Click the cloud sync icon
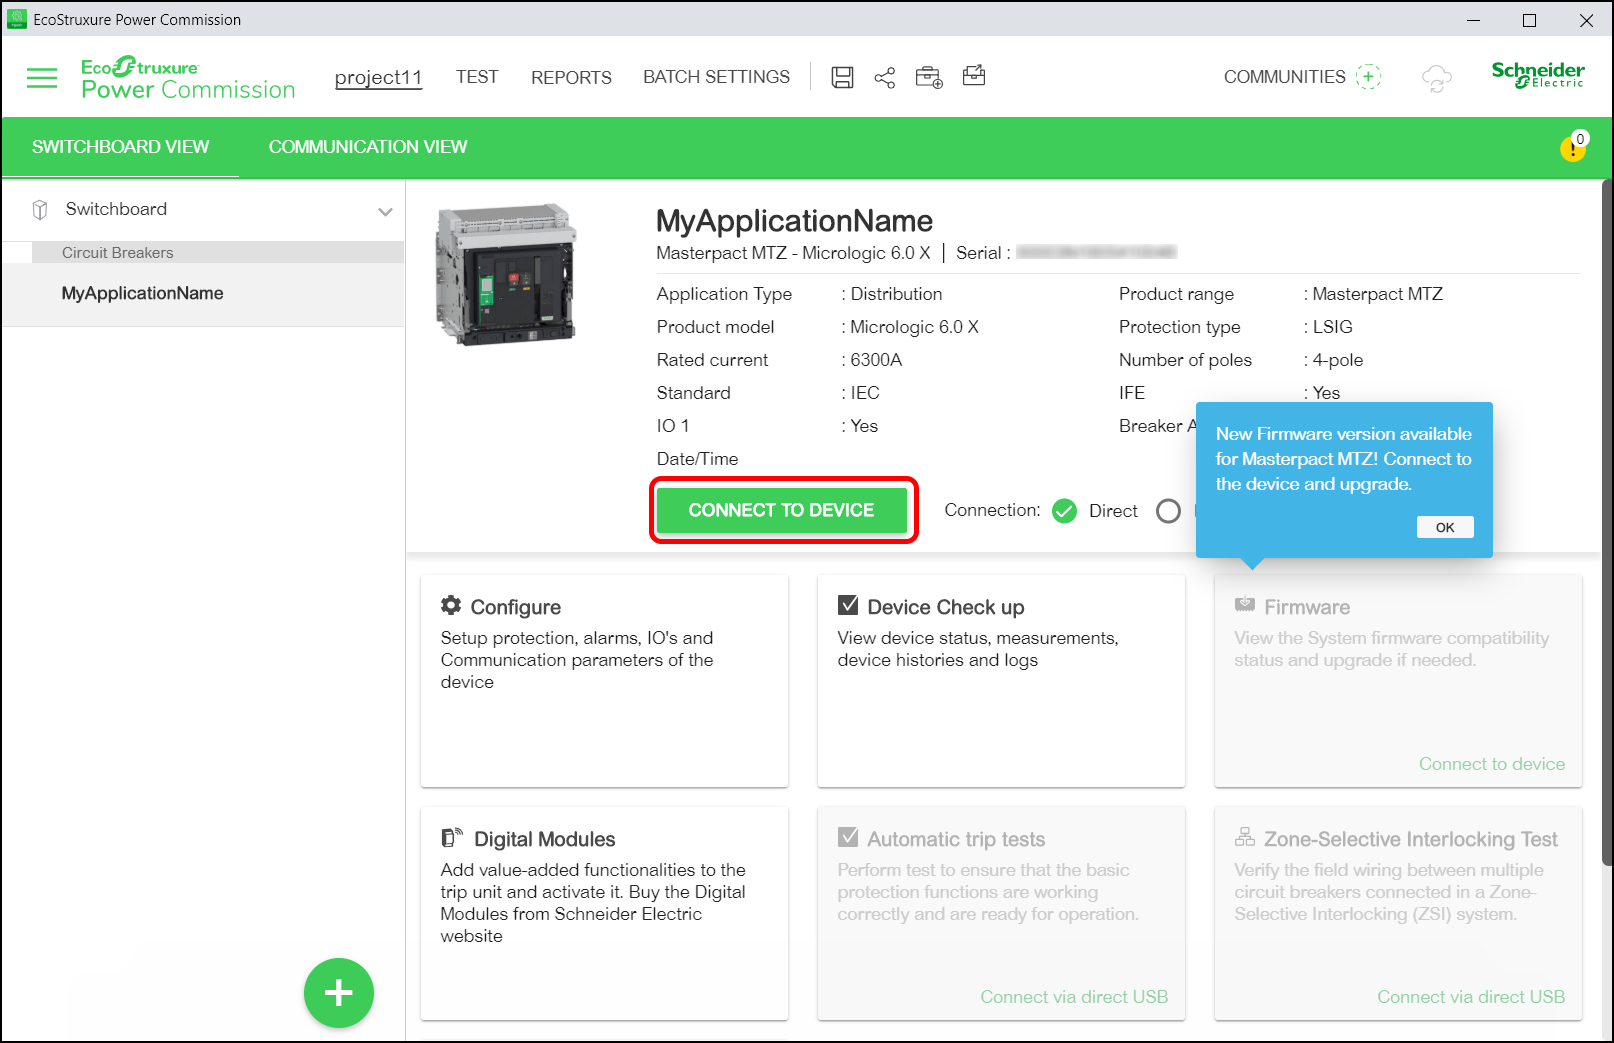The height and width of the screenshot is (1043, 1614). tap(1437, 78)
